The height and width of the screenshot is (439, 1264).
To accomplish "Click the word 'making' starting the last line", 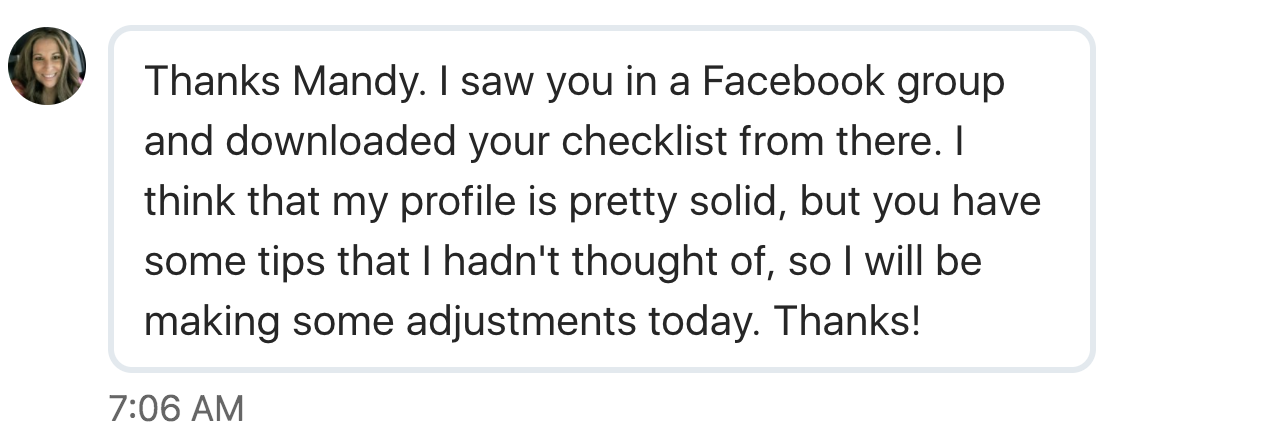I will [201, 324].
